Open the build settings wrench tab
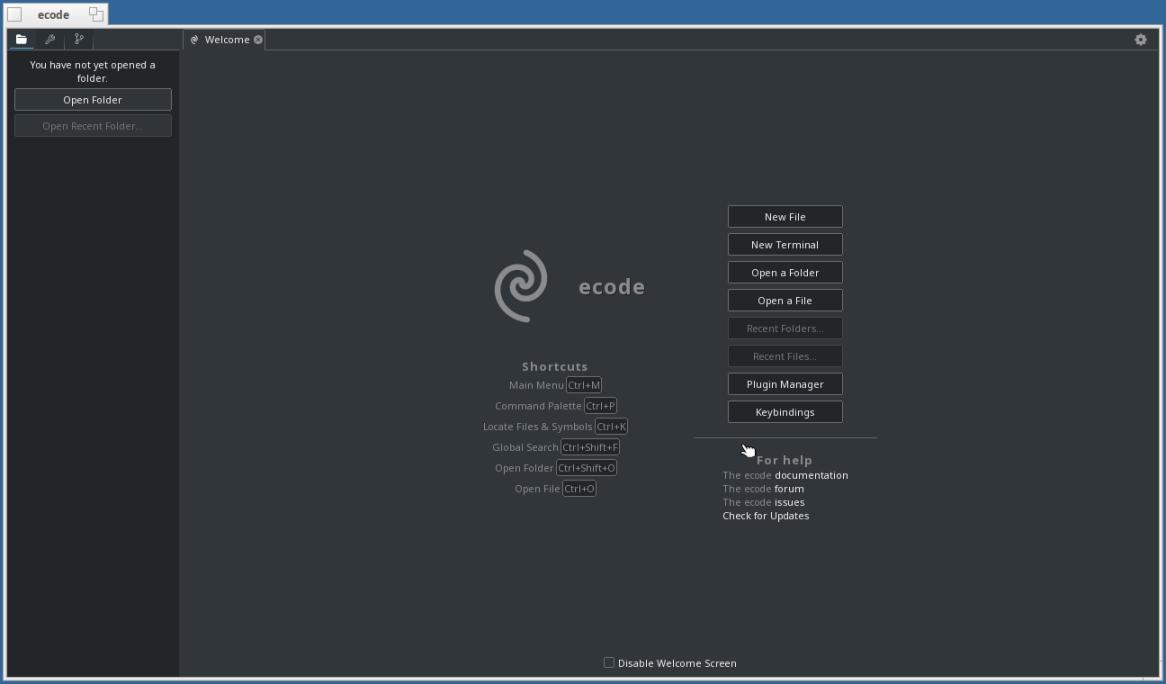The image size is (1166, 684). tap(50, 39)
